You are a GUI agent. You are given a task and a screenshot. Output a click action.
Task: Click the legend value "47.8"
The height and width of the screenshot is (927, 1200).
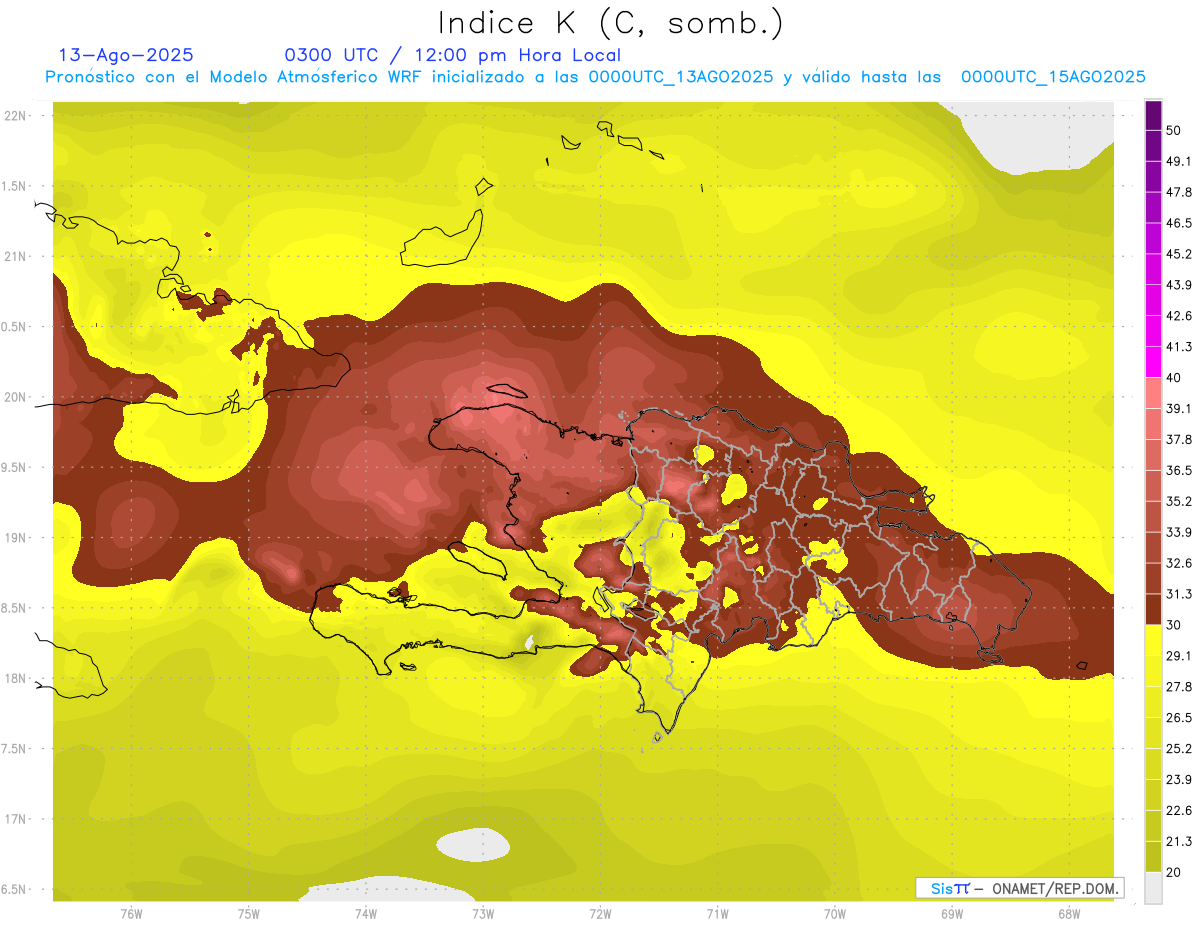[1179, 192]
